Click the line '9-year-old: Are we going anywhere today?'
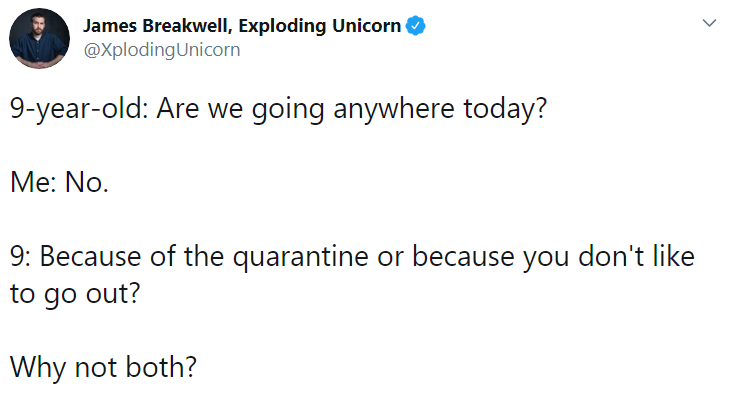This screenshot has height=393, width=730. point(278,110)
